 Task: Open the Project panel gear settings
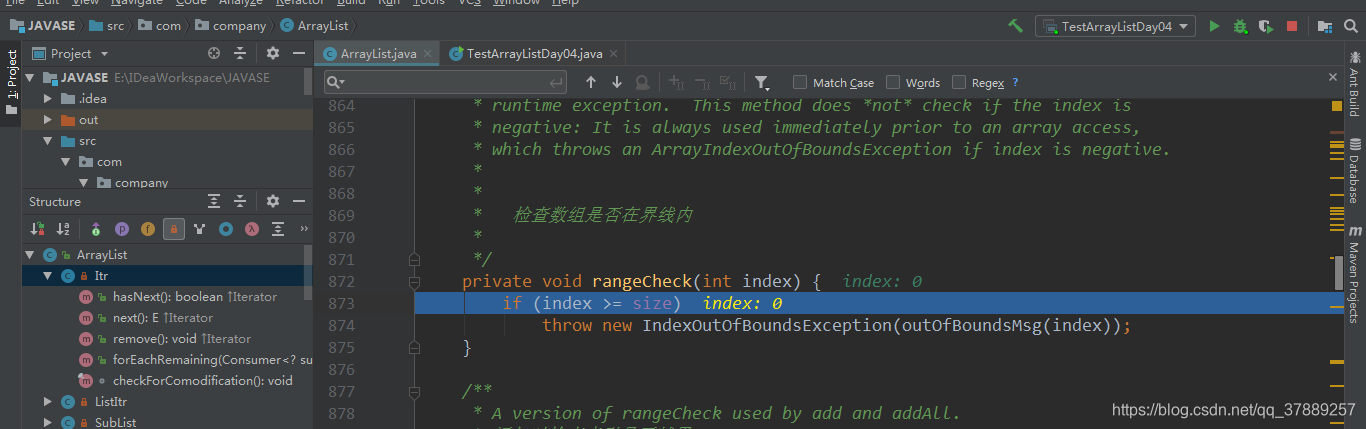[273, 53]
